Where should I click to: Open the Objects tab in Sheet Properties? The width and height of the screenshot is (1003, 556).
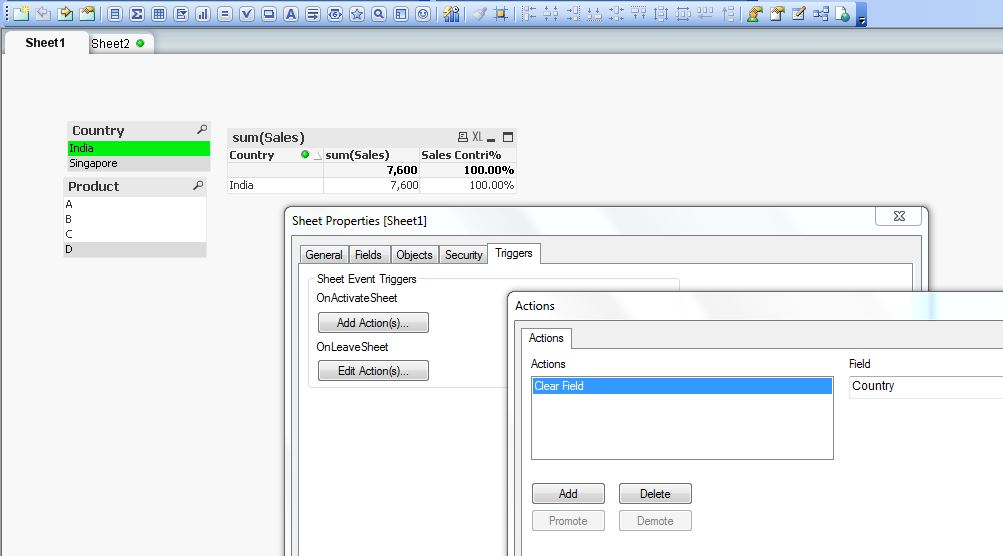[x=415, y=255]
